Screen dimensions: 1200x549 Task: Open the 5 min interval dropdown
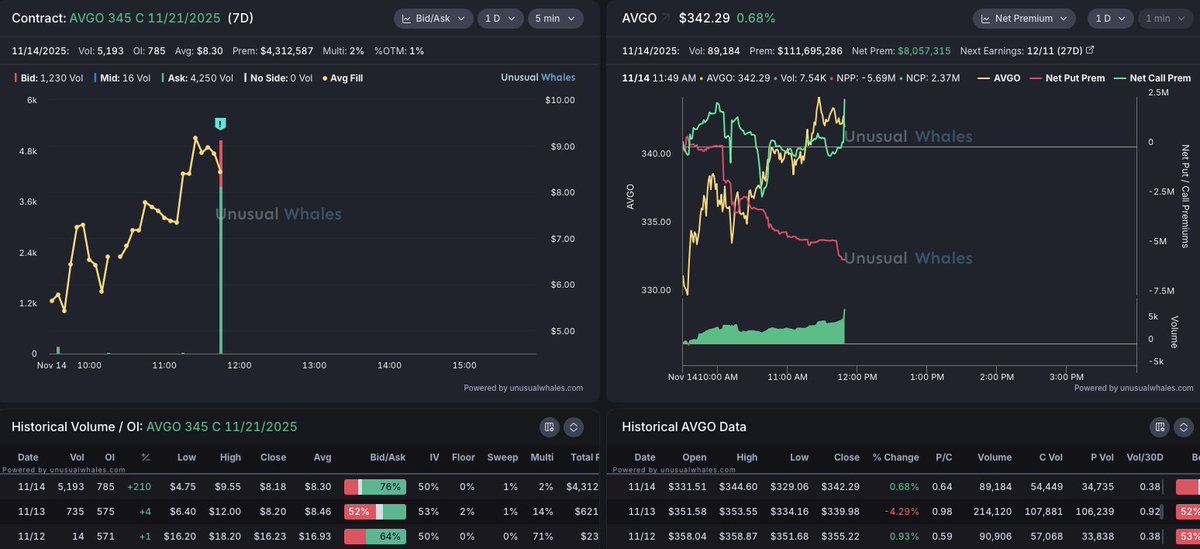554,18
